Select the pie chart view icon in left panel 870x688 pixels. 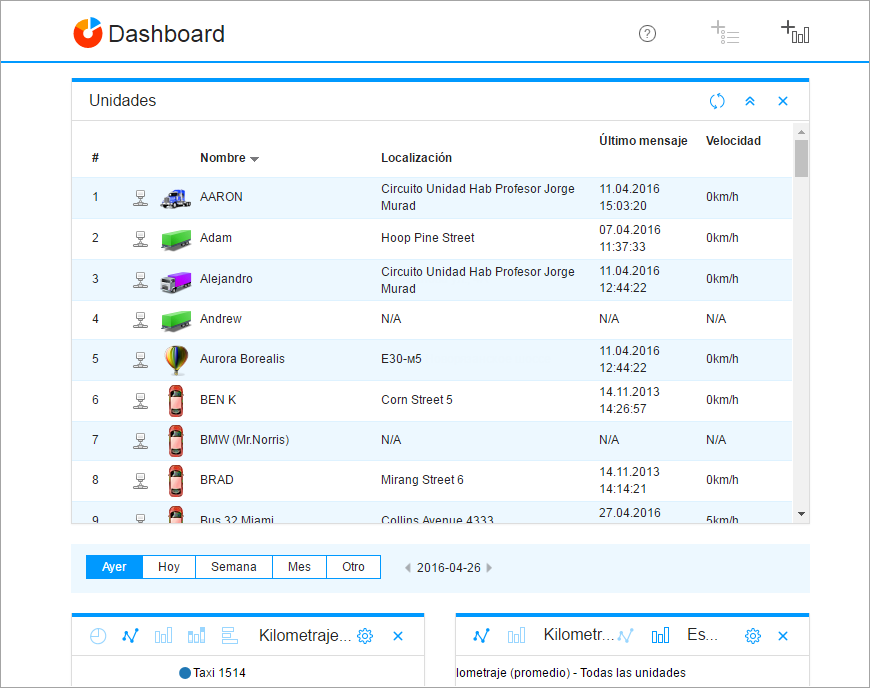click(98, 636)
